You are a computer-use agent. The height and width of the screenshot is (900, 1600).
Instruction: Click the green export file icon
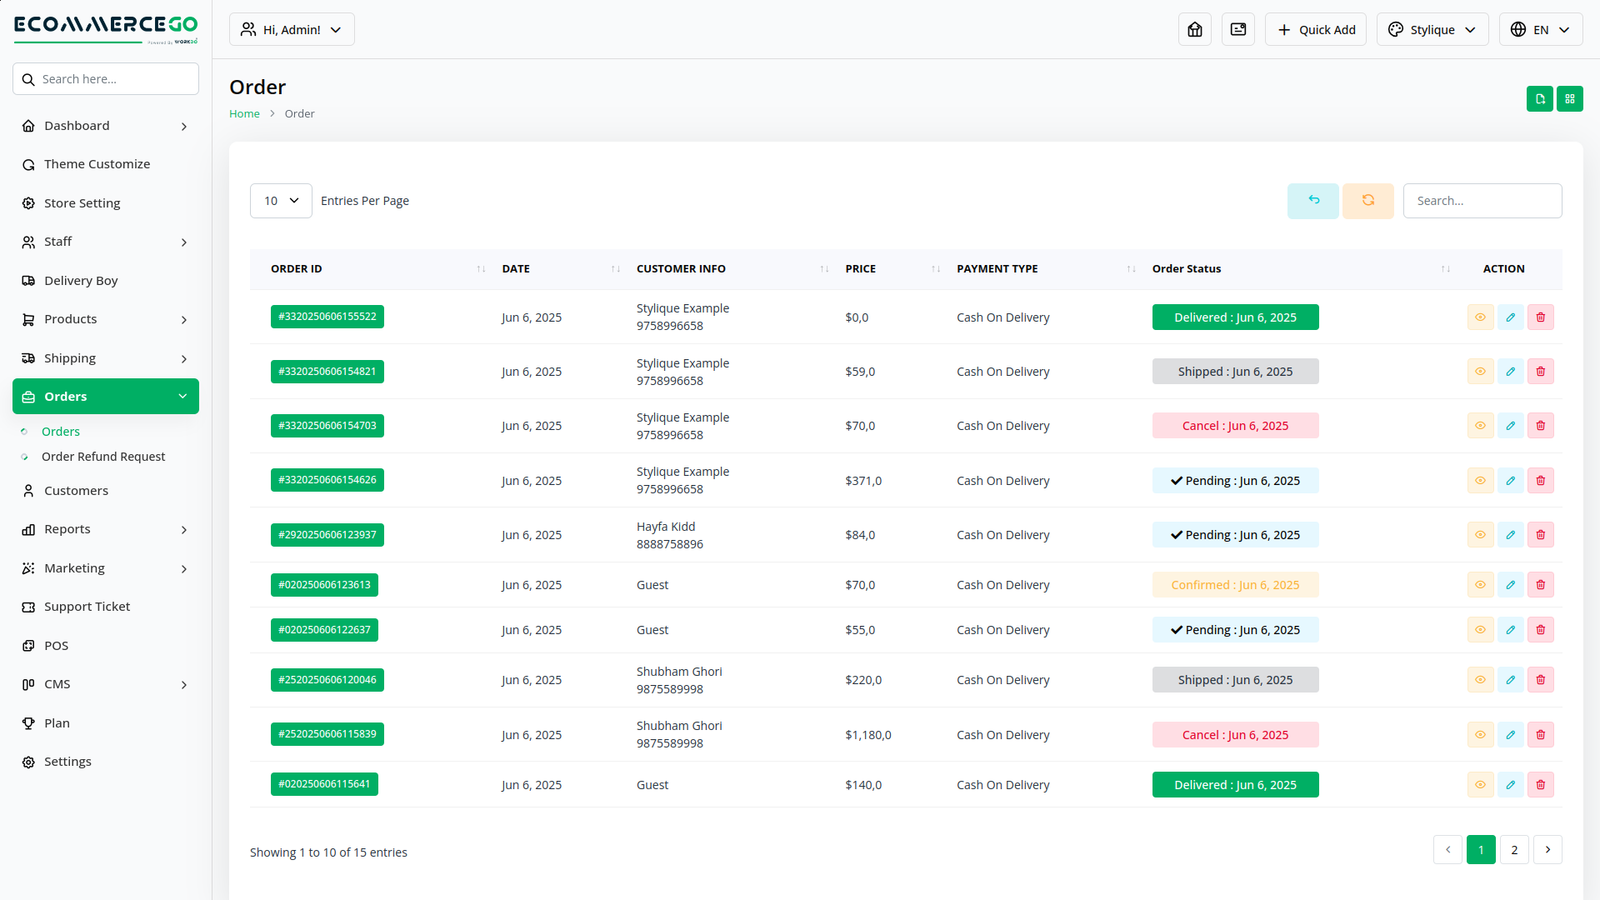tap(1540, 99)
